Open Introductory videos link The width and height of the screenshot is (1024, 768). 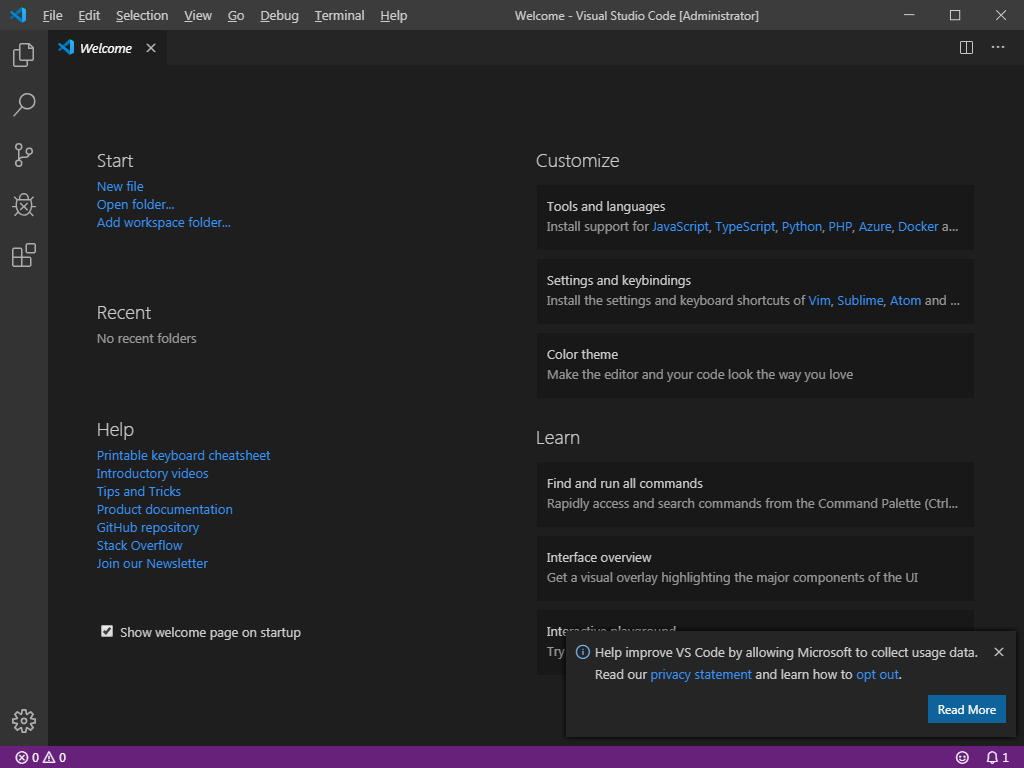click(152, 473)
